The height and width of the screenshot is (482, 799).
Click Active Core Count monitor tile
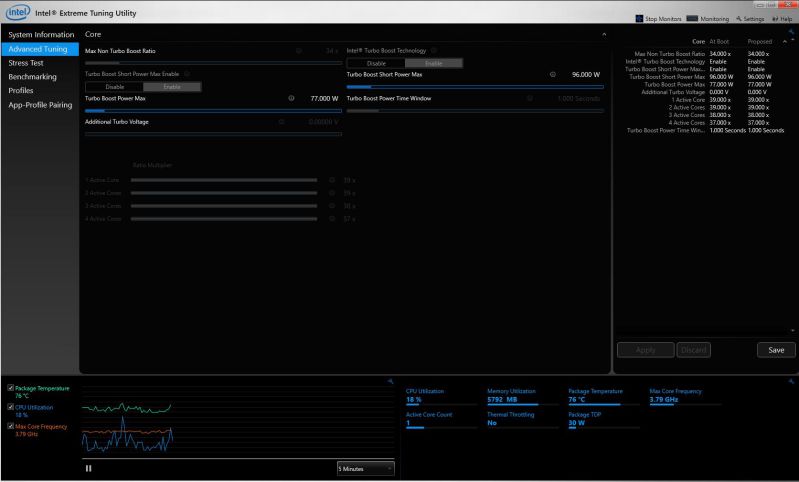coord(441,419)
